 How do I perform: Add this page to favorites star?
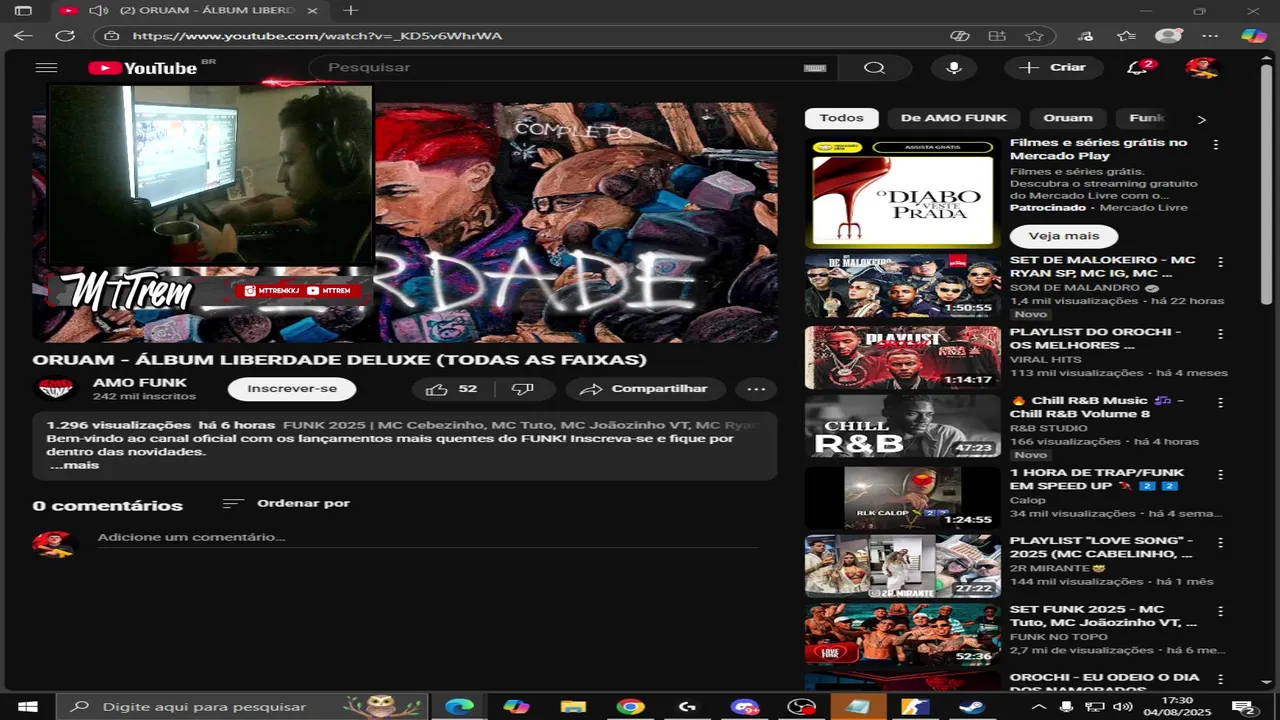point(1034,36)
